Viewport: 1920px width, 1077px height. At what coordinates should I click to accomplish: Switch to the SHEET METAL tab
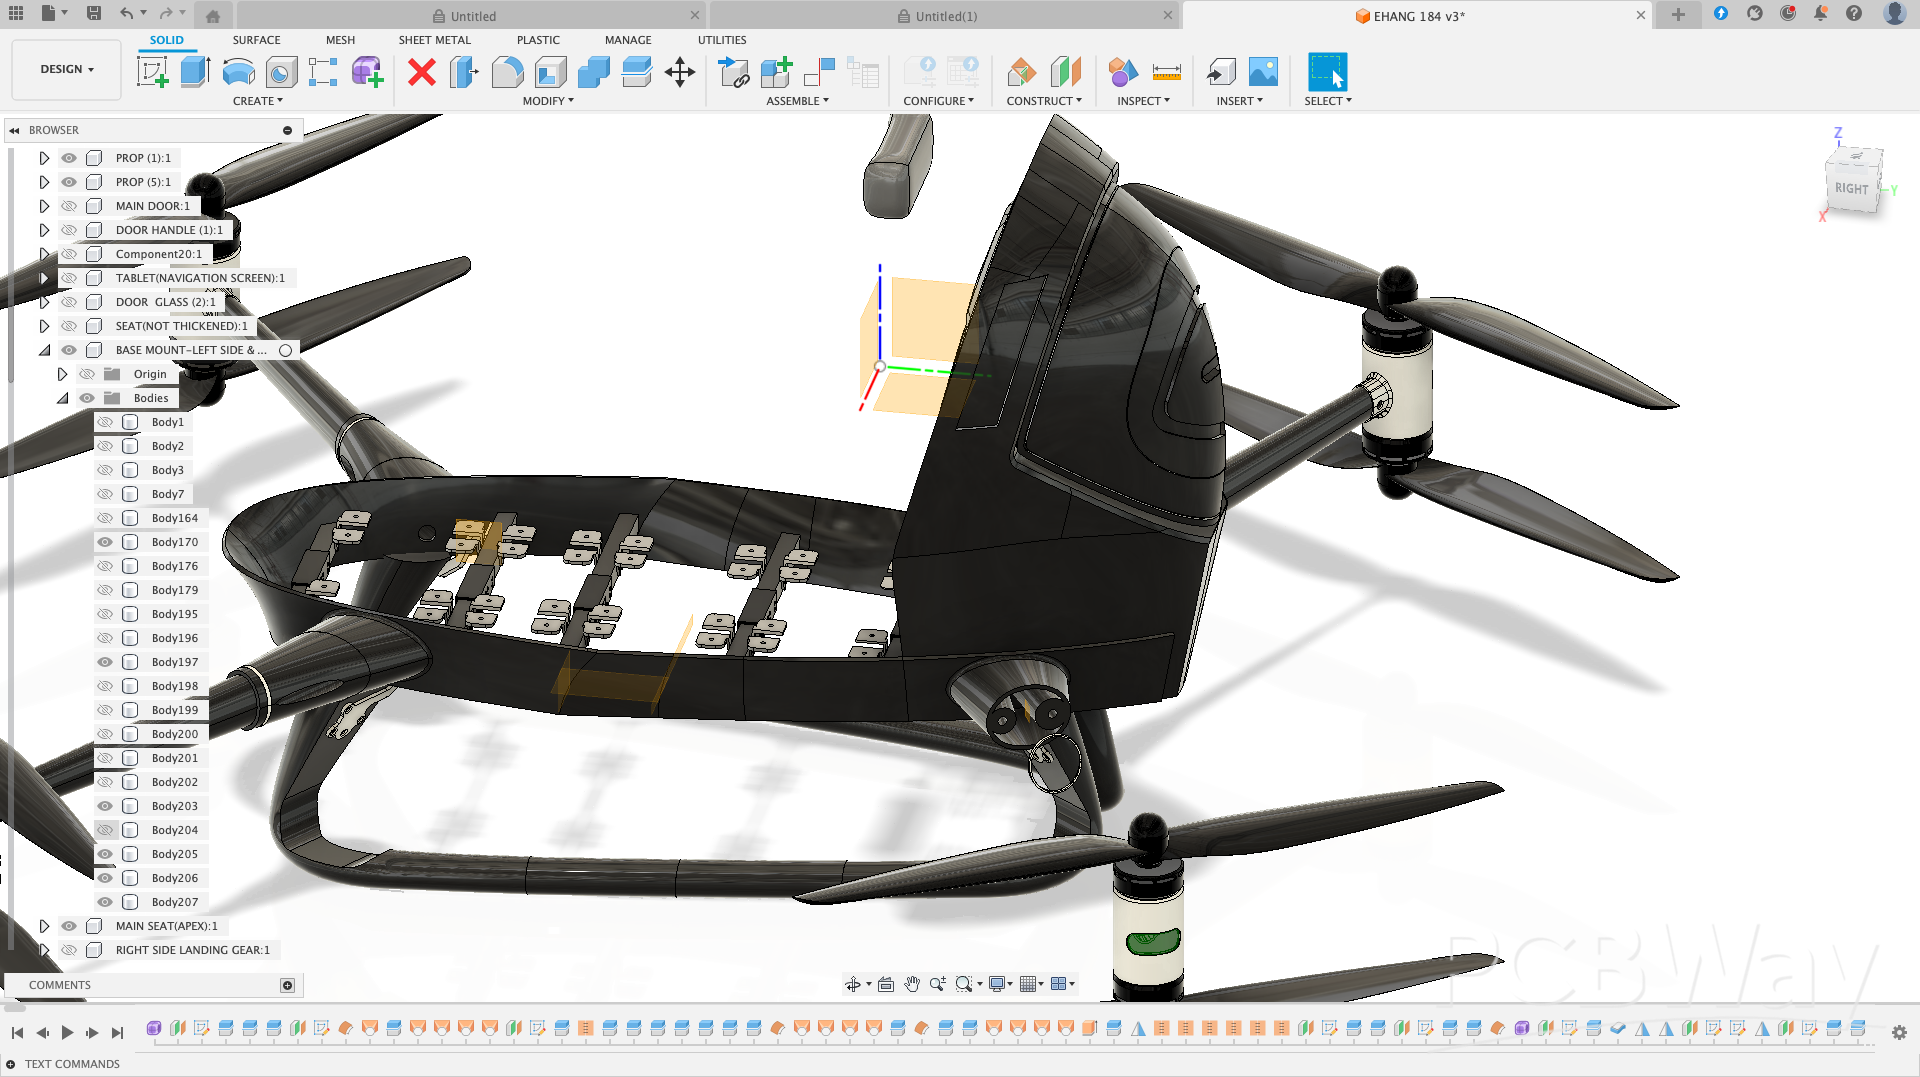click(434, 40)
